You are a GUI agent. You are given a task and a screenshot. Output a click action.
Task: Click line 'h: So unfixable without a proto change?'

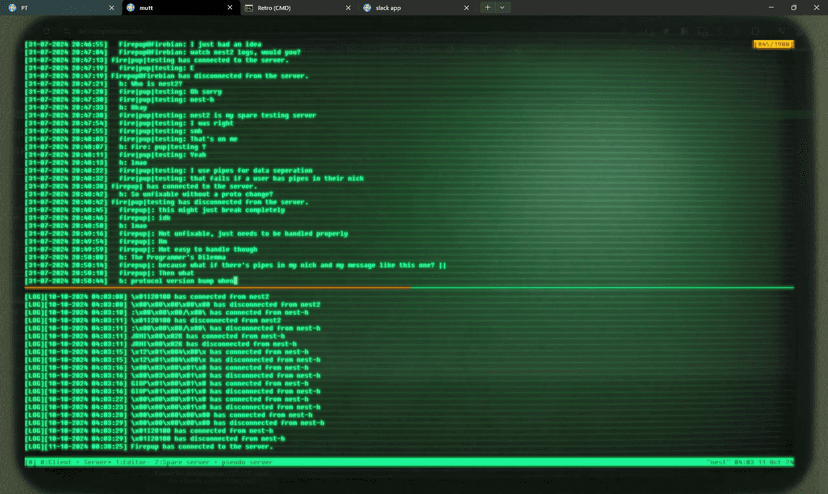(x=196, y=194)
